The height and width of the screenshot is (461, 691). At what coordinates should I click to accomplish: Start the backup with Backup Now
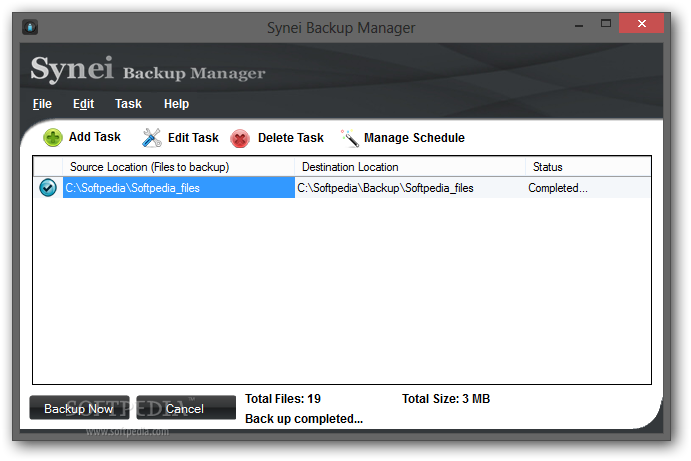79,408
